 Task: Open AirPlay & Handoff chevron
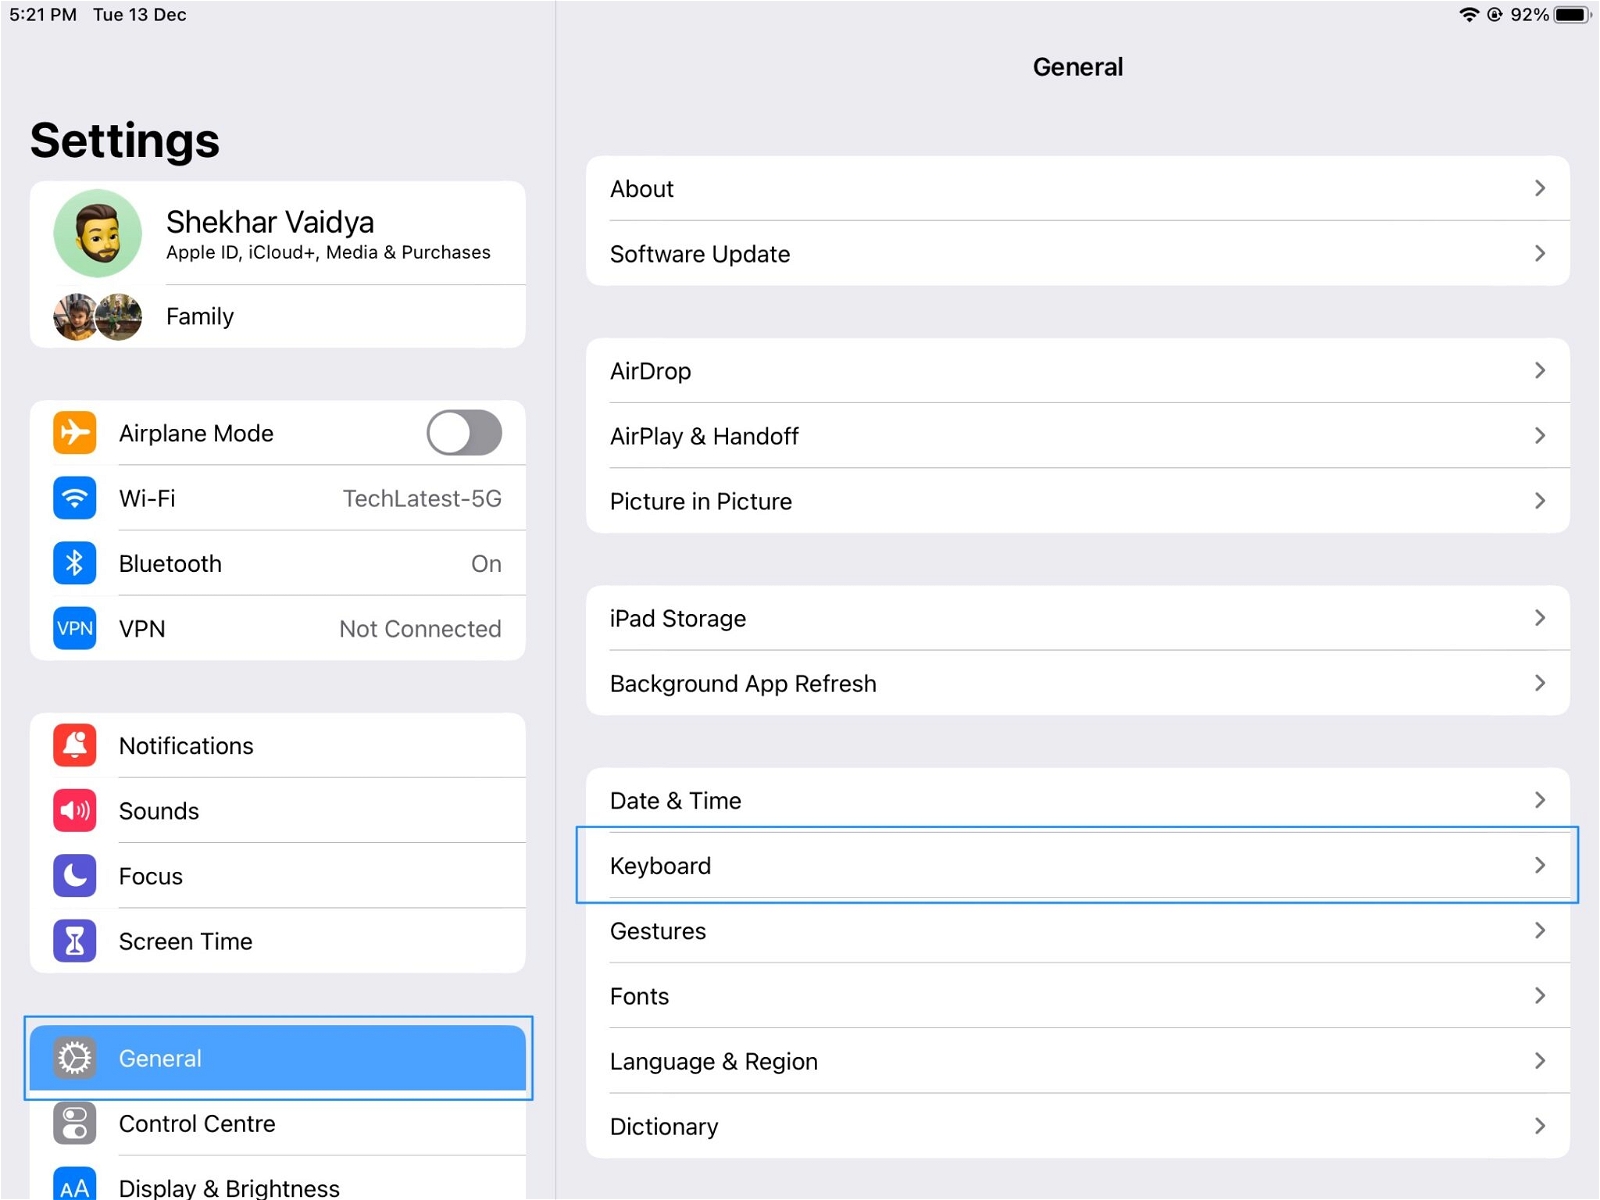tap(1540, 435)
